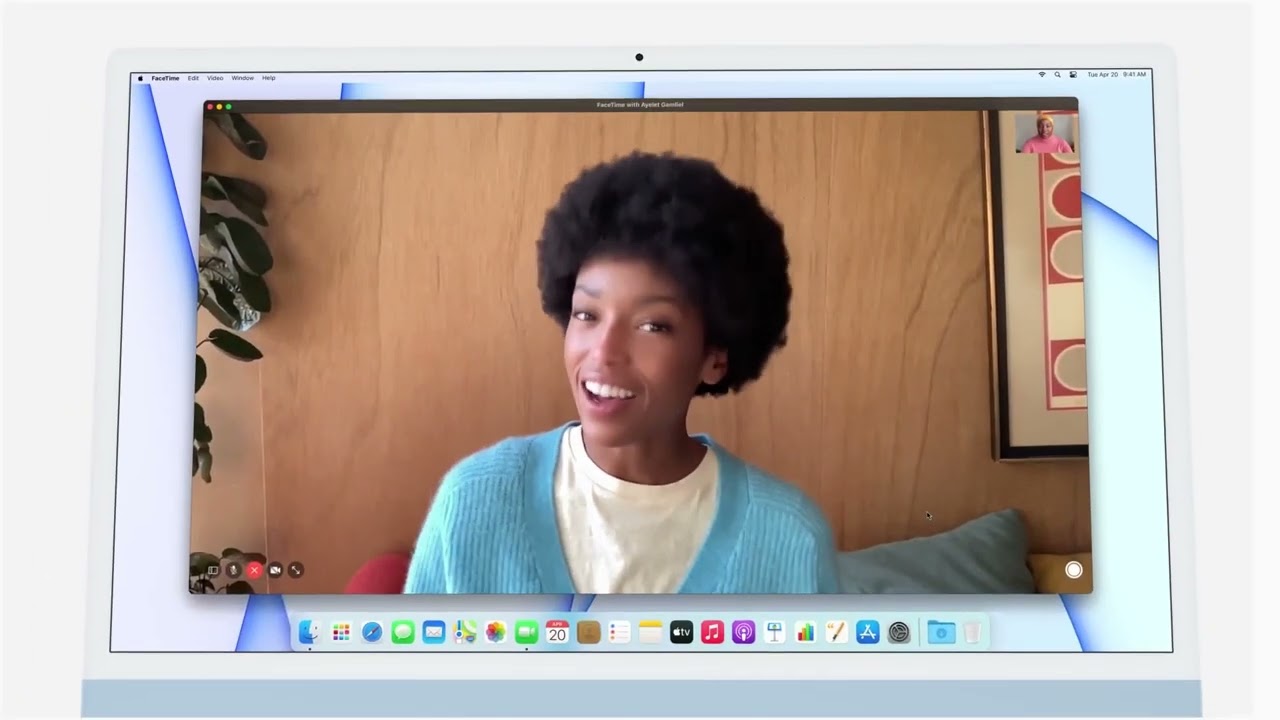This screenshot has width=1280, height=720.
Task: Open Finder from the Dock
Action: pyautogui.click(x=309, y=632)
